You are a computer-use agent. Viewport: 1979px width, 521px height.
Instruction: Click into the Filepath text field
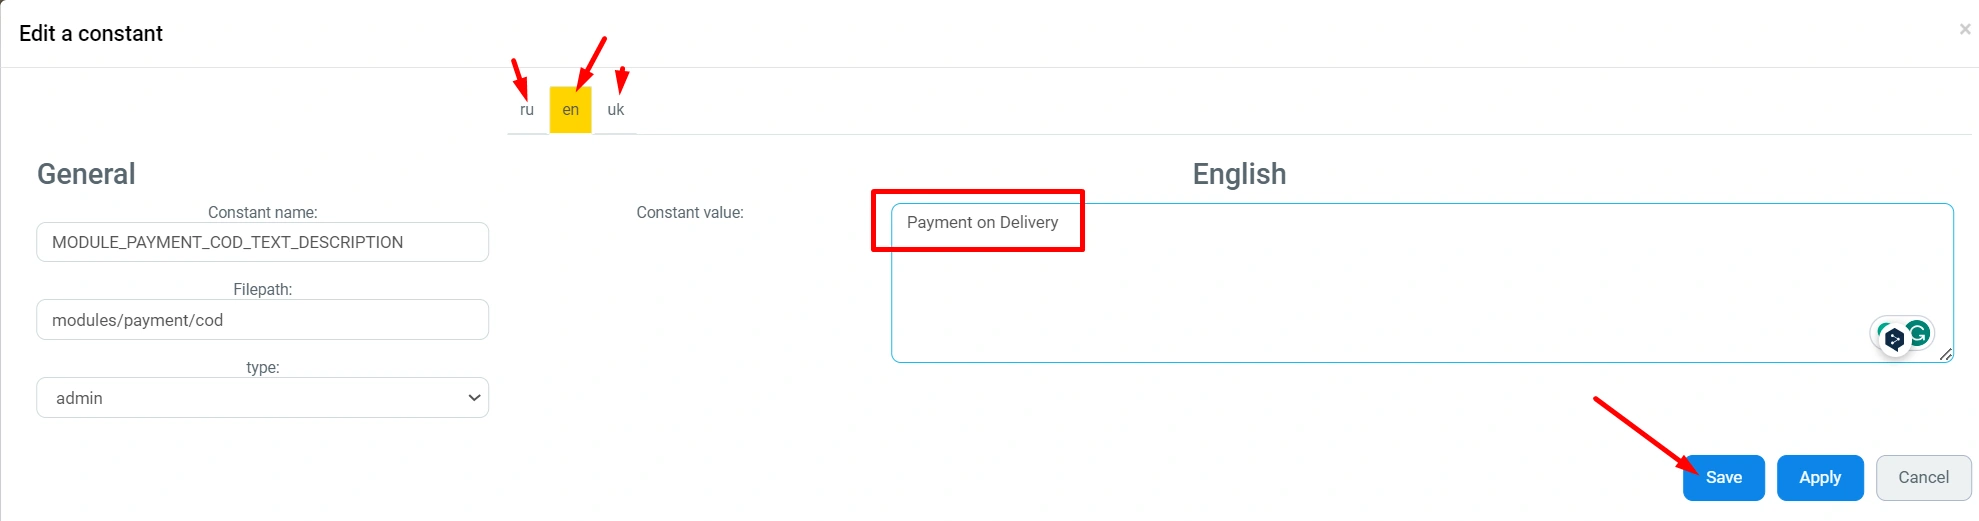262,320
